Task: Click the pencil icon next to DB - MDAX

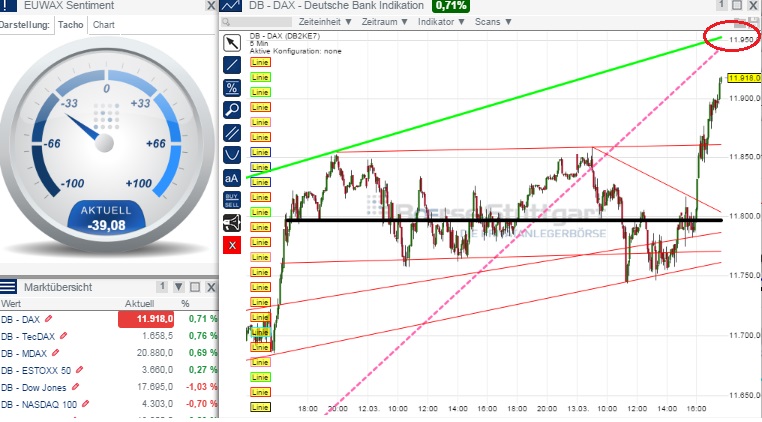Action: click(x=55, y=353)
